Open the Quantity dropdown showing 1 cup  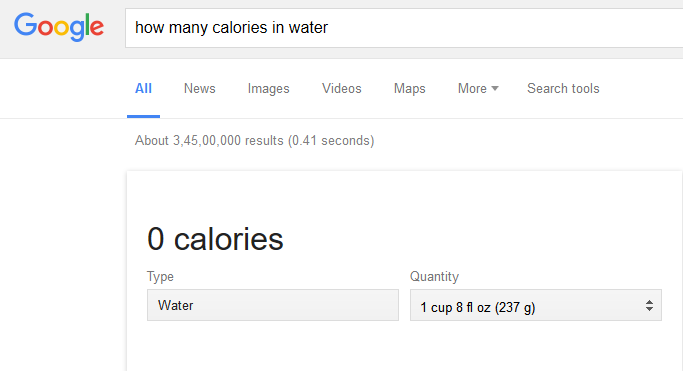536,305
